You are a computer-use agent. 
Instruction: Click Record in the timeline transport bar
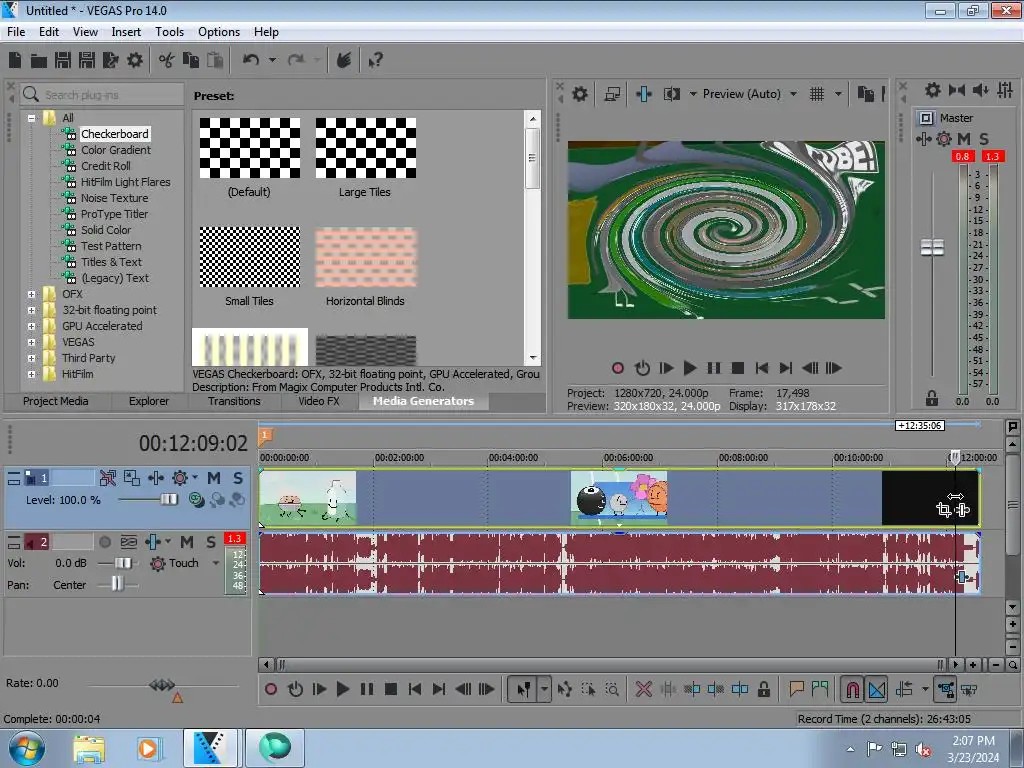(x=271, y=690)
